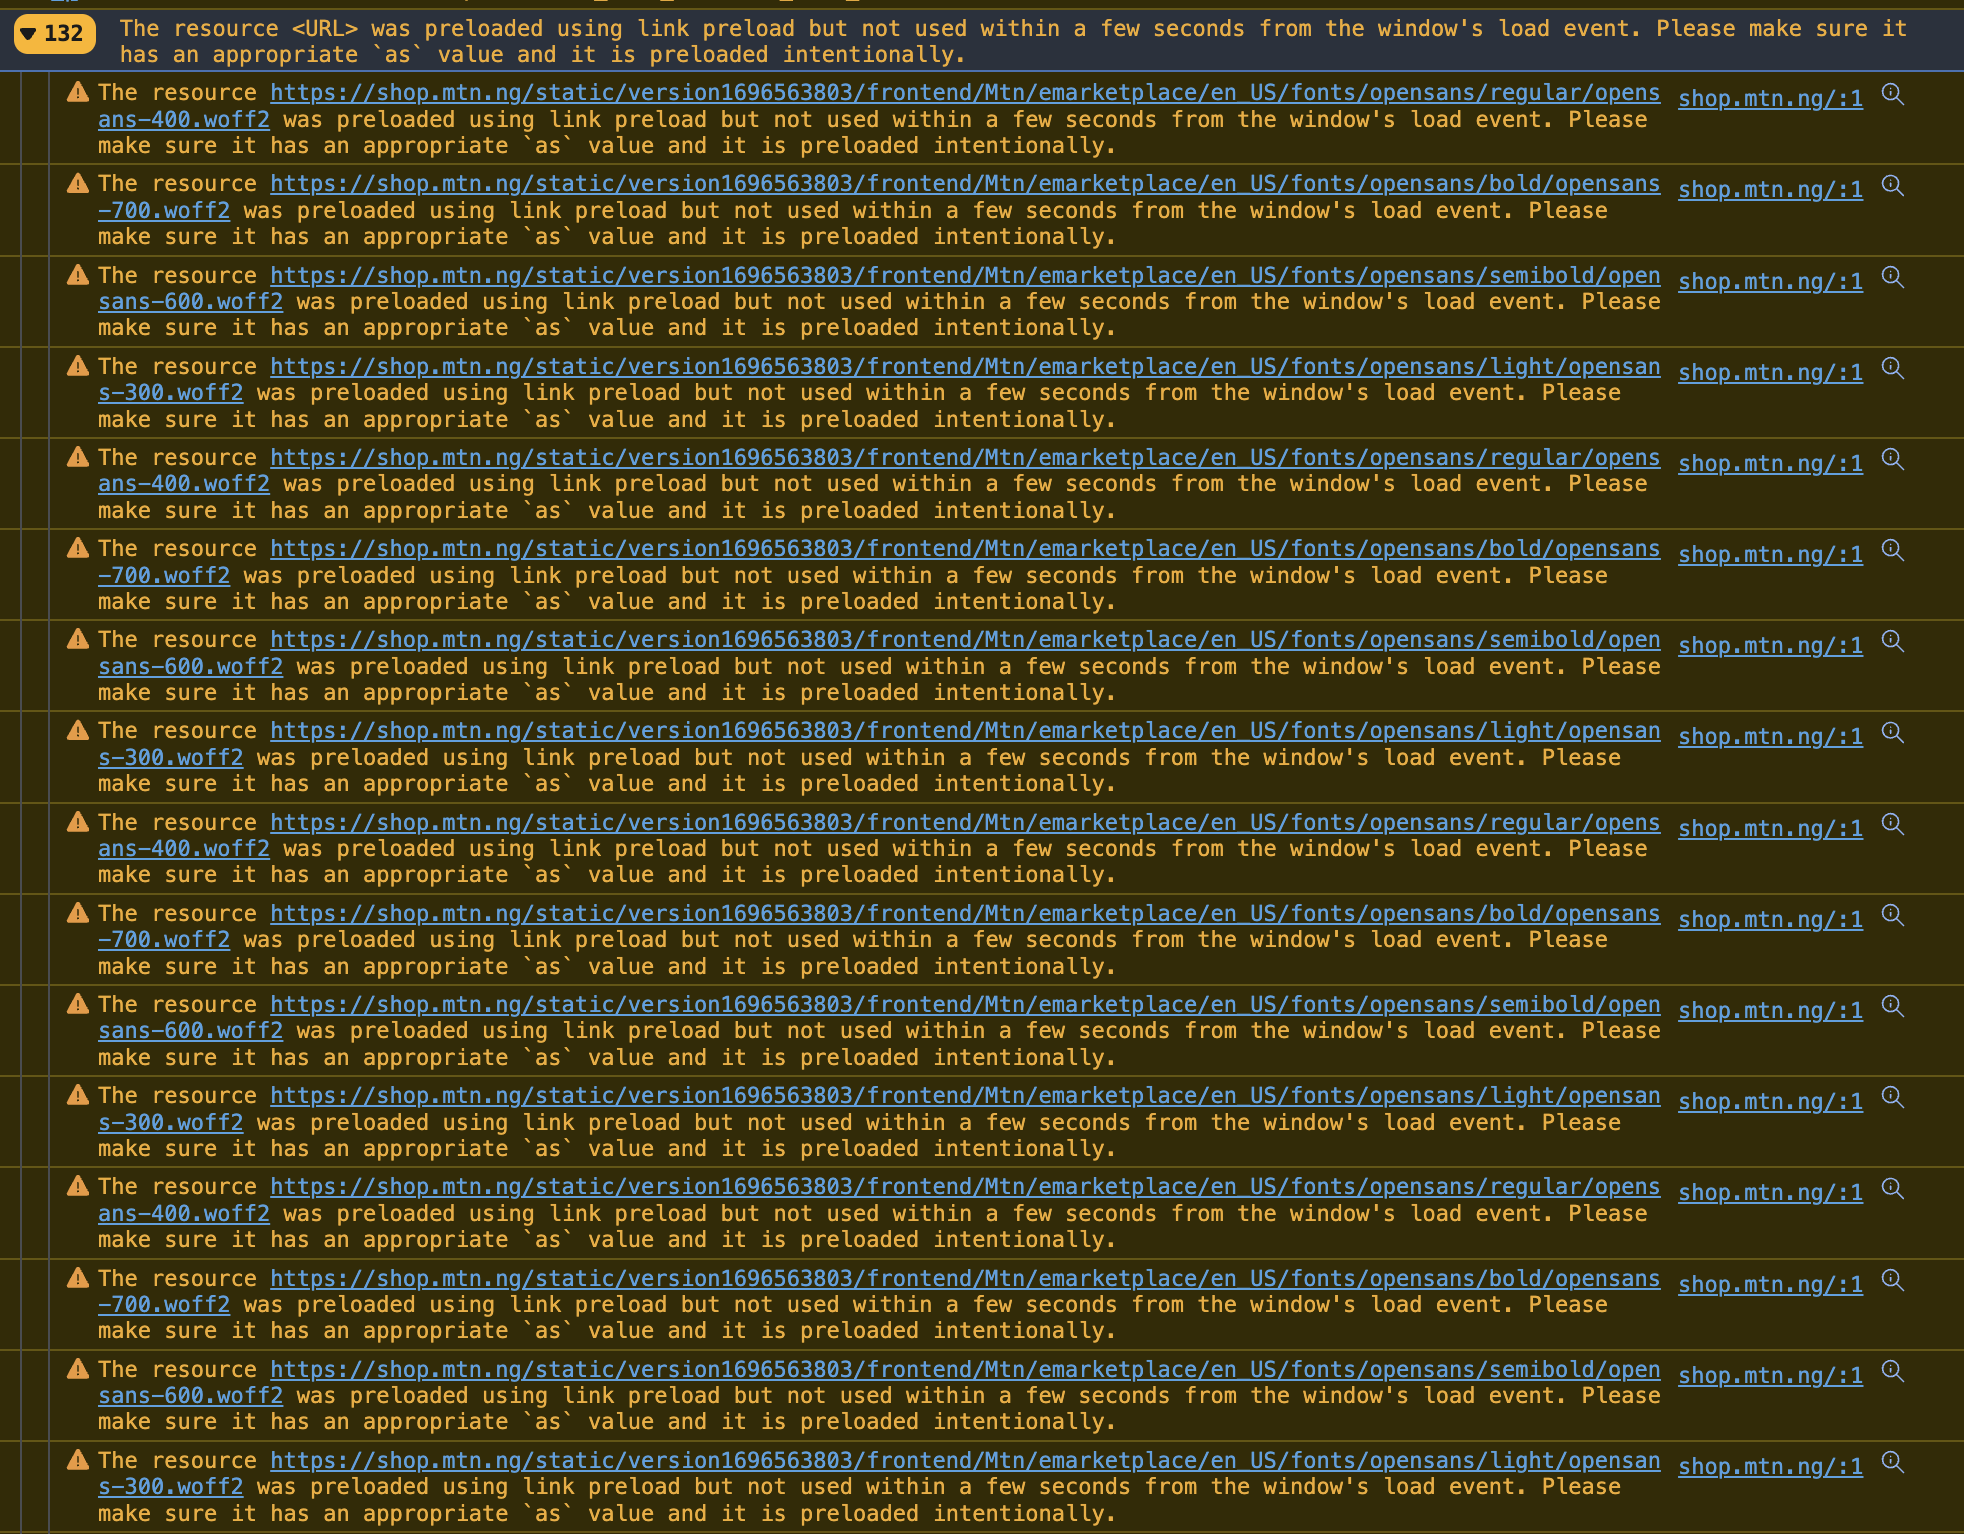
Task: Click magnifier icon on second opensans-400.woff2 warning
Action: click(1892, 459)
